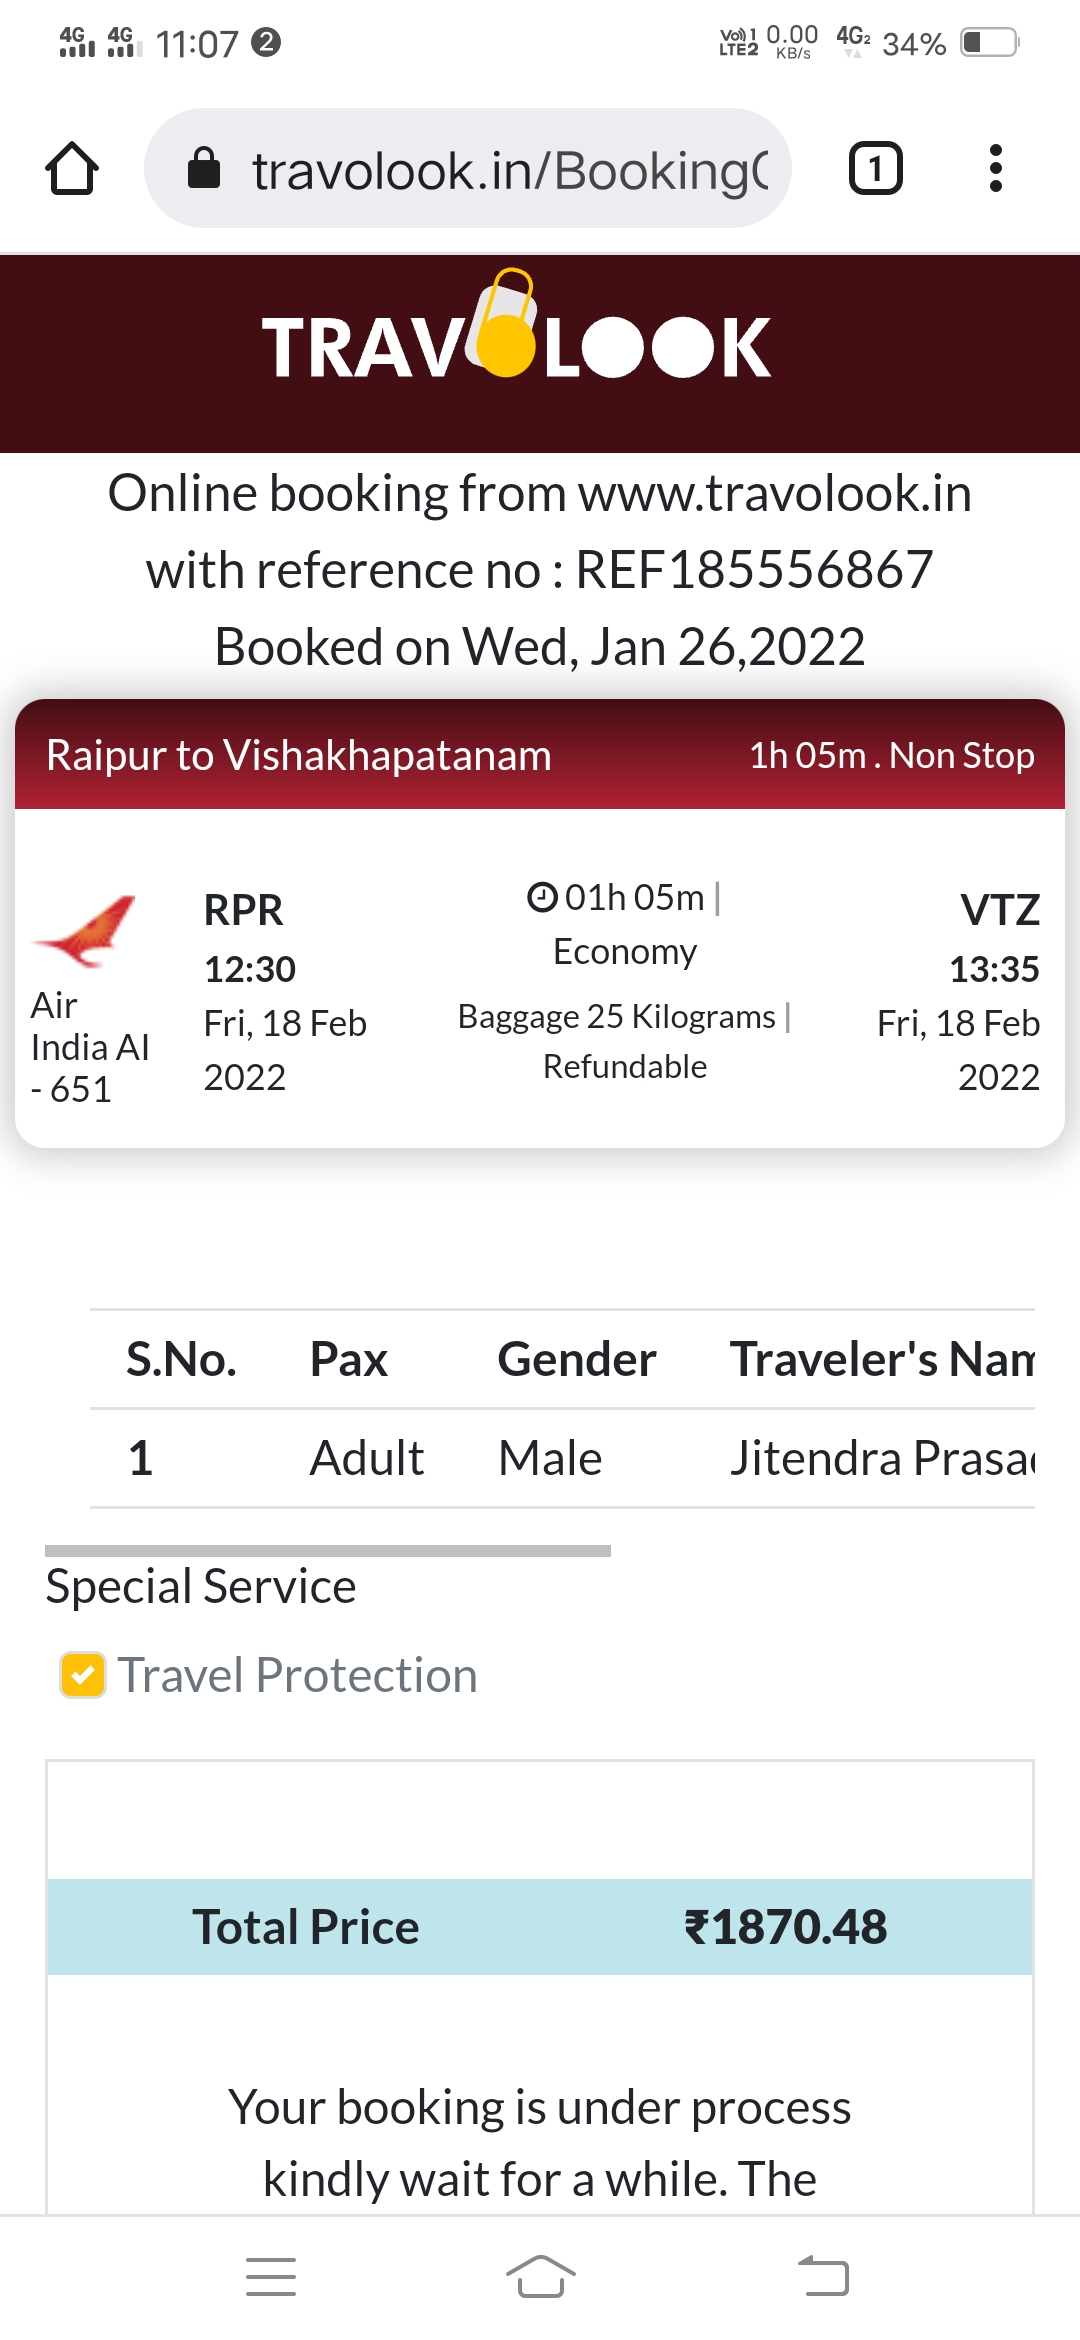1080x2340 pixels.
Task: Click the Raipur to Vishakhapatanam header
Action: click(x=299, y=755)
